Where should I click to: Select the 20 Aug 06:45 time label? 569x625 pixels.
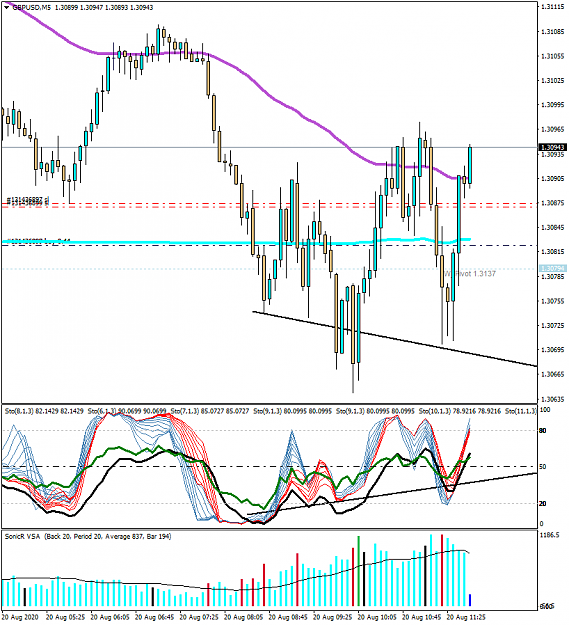[155, 617]
